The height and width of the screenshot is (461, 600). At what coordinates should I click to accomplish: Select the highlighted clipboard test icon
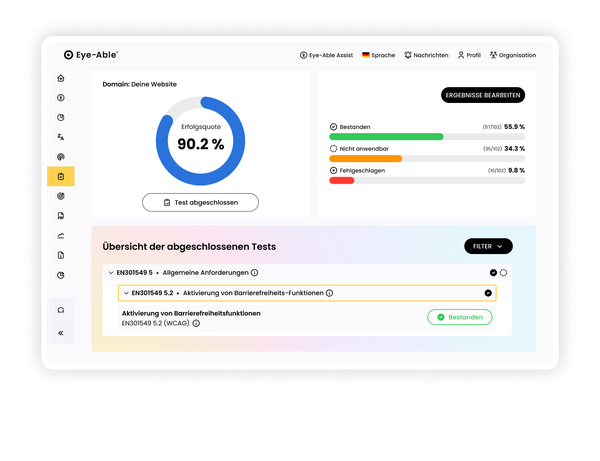pos(61,176)
